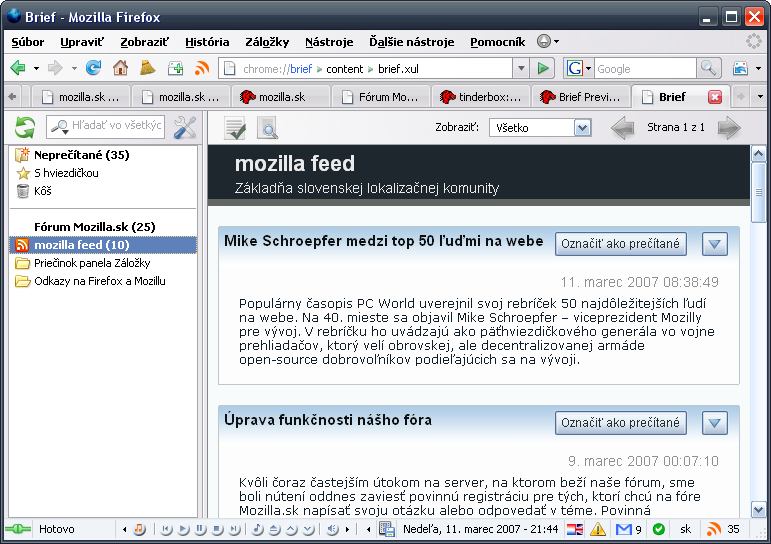Open the Zobraziť filter dropdown showing Všetko
The width and height of the screenshot is (771, 544).
point(540,128)
